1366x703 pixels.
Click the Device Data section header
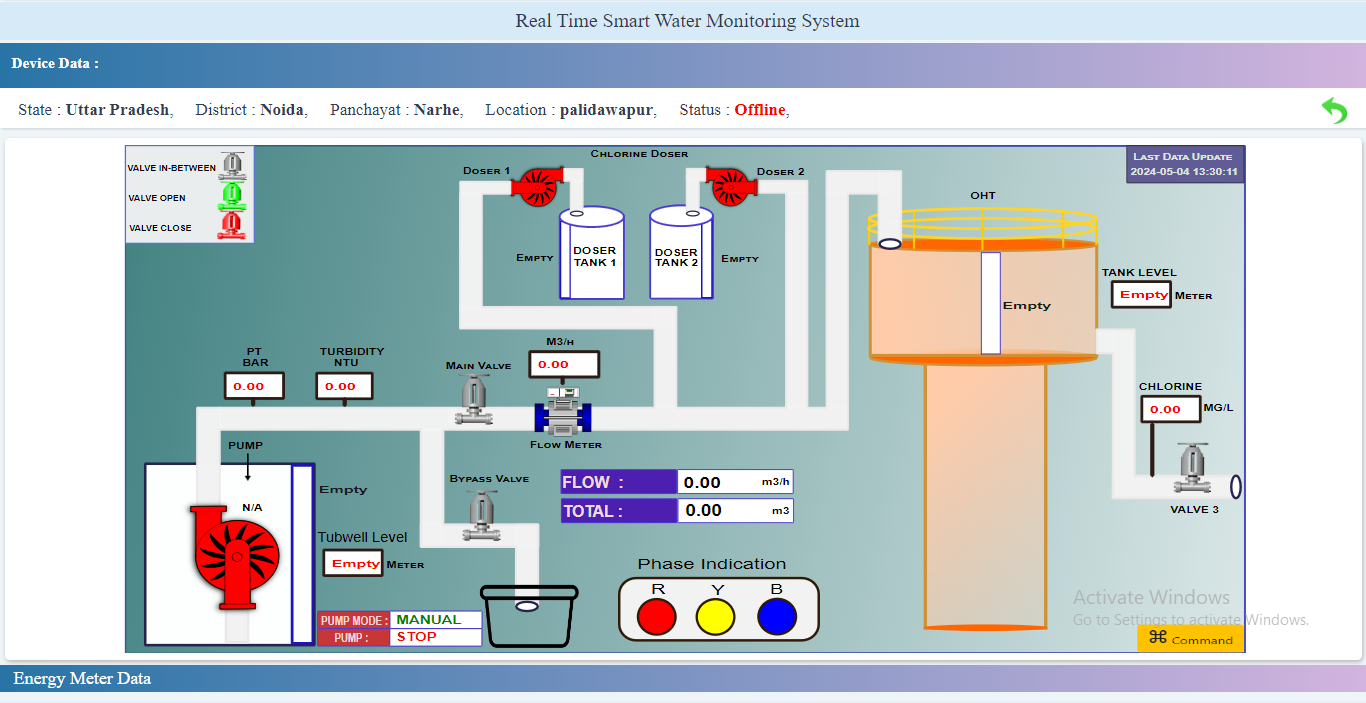tap(55, 64)
